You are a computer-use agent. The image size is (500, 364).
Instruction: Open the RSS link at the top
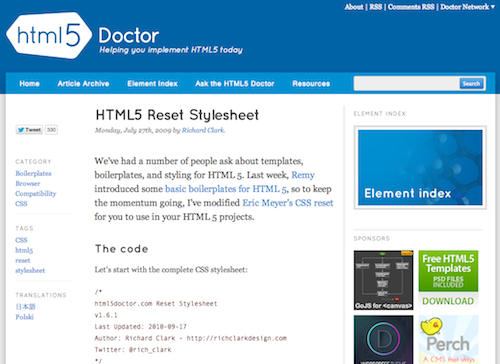[376, 7]
